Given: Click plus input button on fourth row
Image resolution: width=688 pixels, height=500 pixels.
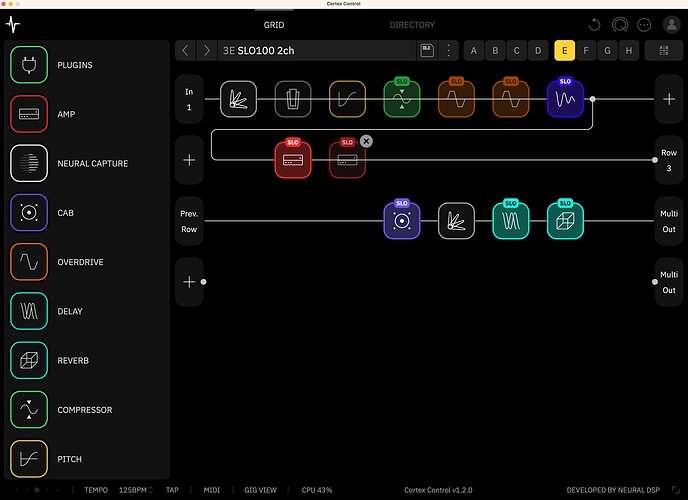Looking at the screenshot, I should point(189,282).
